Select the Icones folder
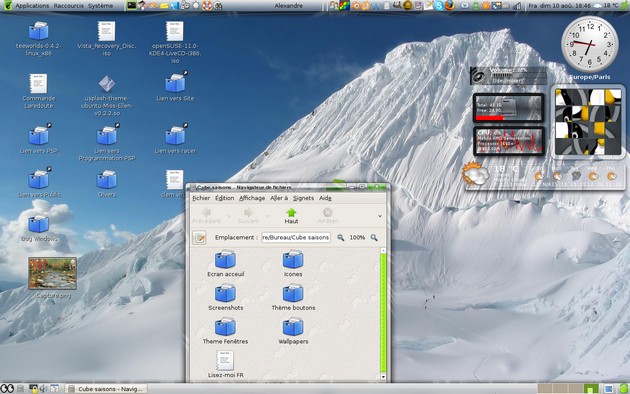 click(x=293, y=264)
